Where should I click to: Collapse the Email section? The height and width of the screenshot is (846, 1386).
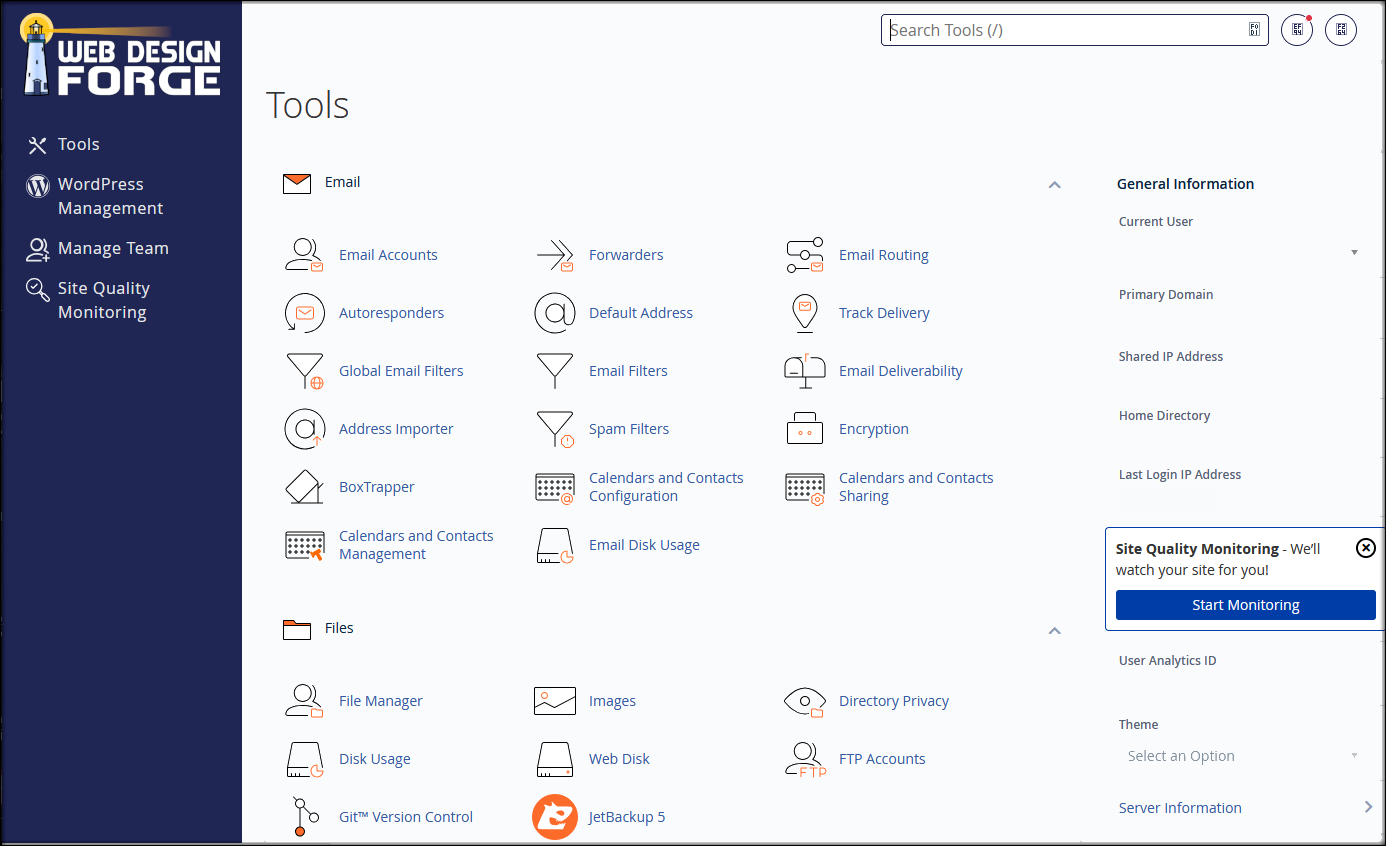pyautogui.click(x=1054, y=185)
